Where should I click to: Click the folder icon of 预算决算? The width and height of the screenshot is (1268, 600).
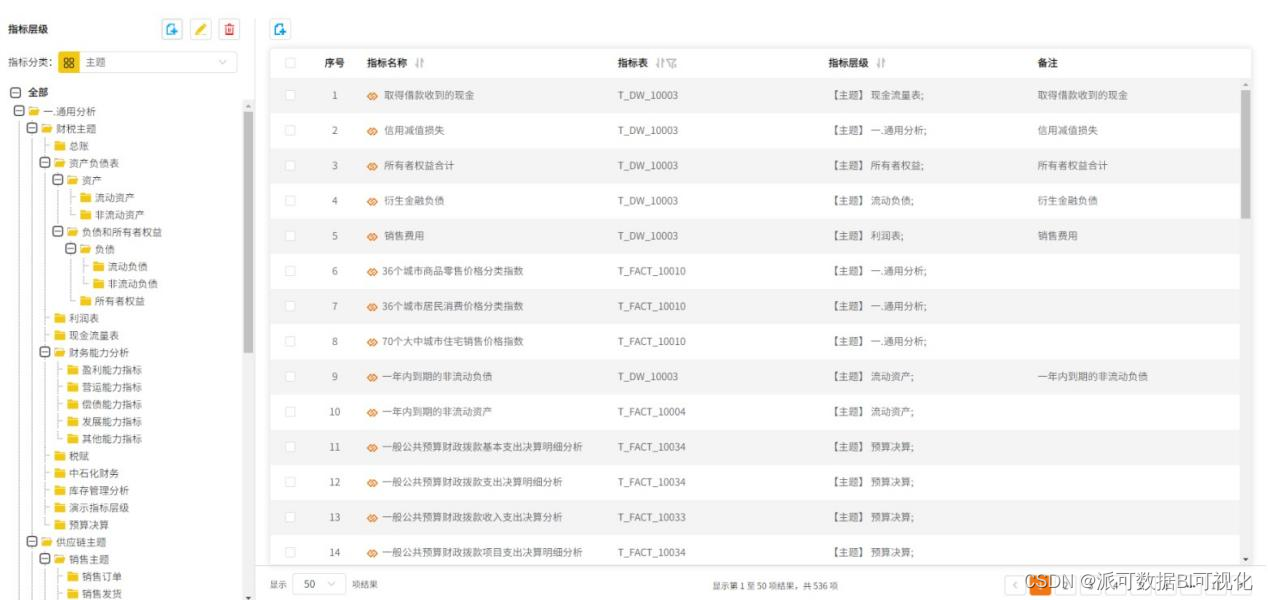(60, 525)
